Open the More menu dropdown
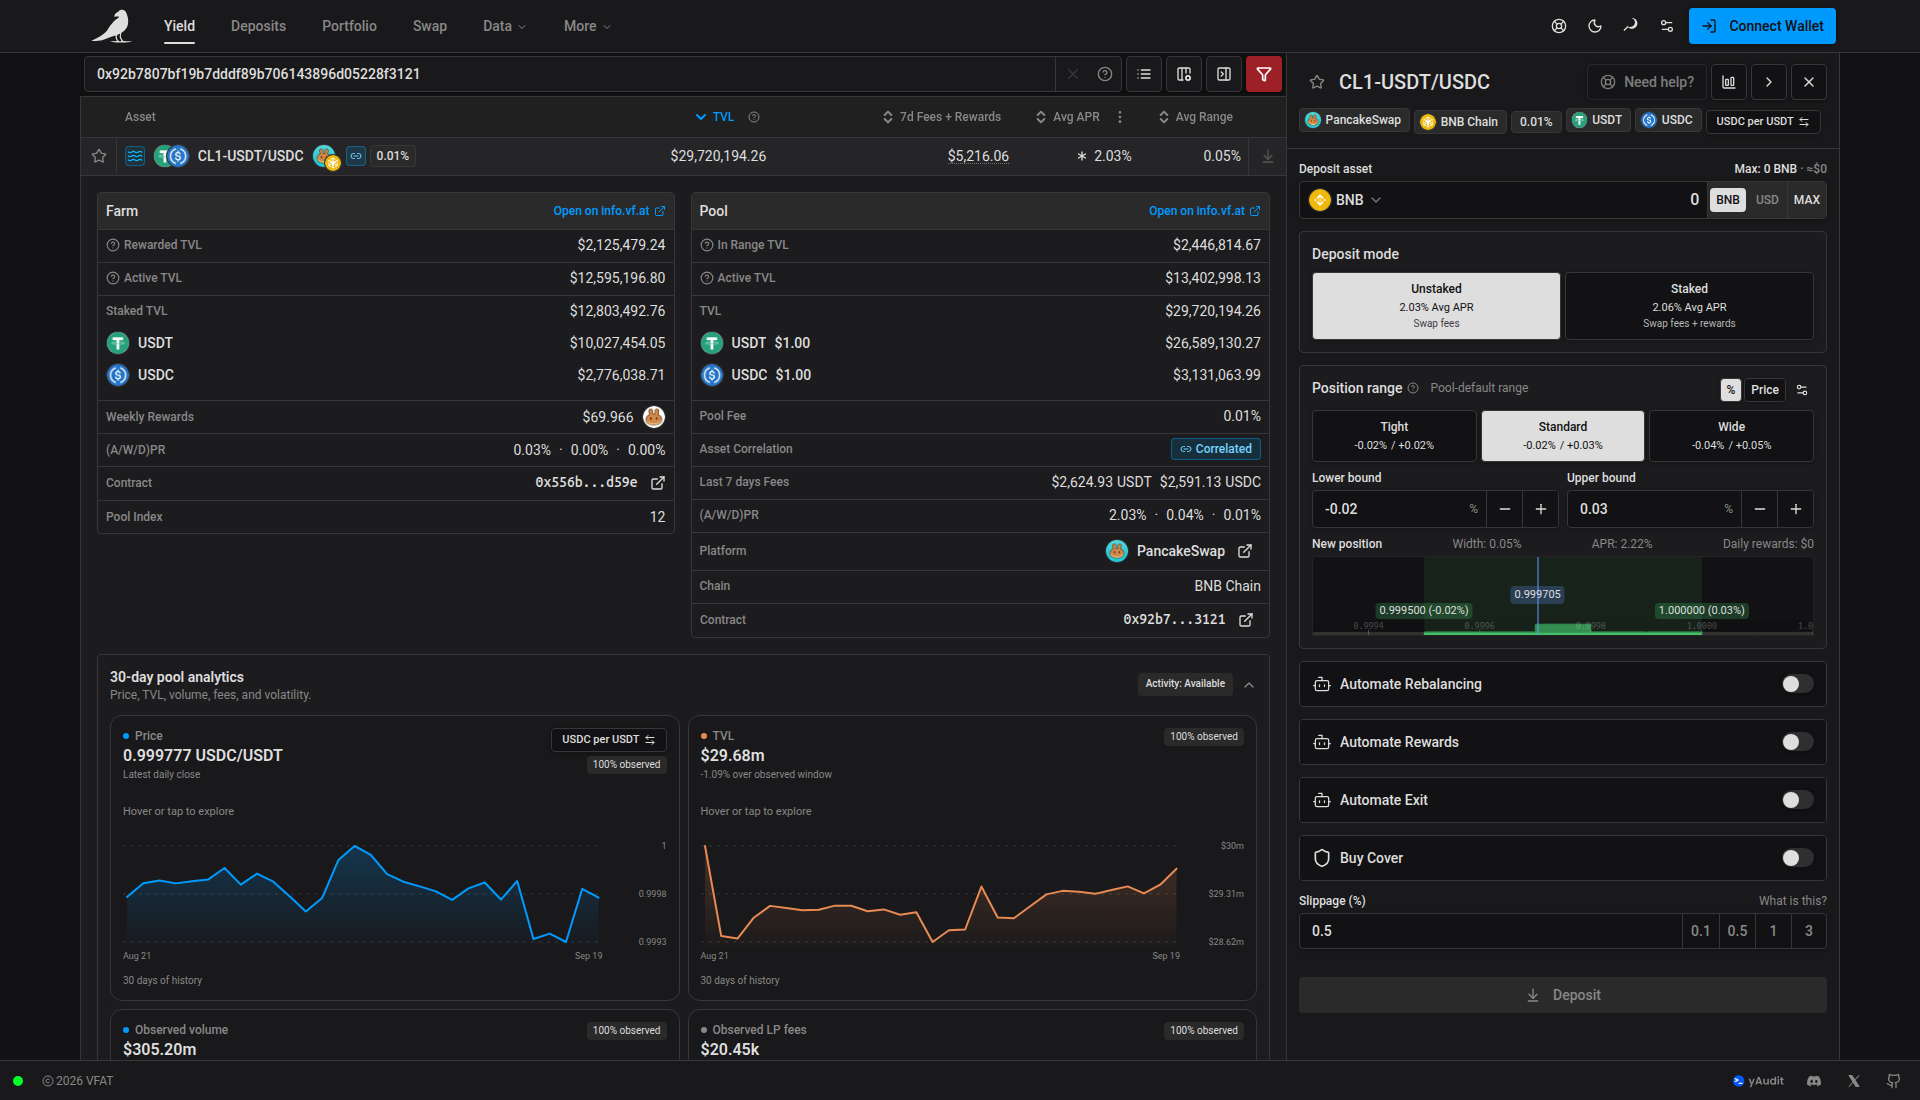This screenshot has height=1100, width=1920. (x=587, y=26)
